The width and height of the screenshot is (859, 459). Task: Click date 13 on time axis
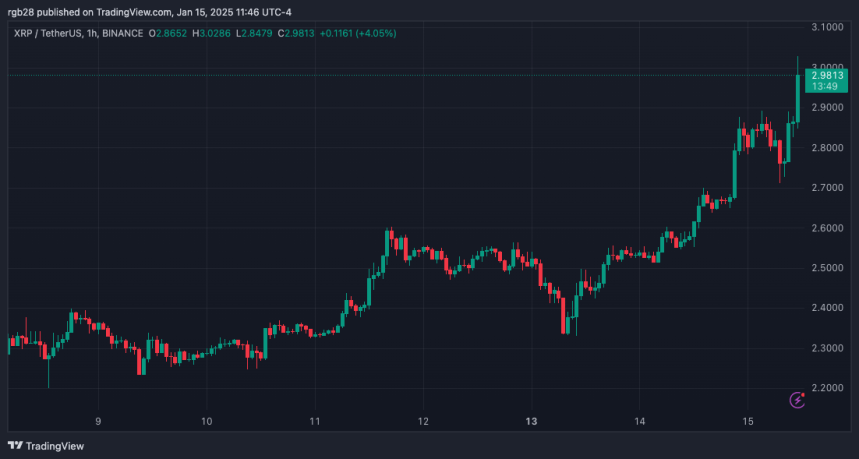(531, 421)
